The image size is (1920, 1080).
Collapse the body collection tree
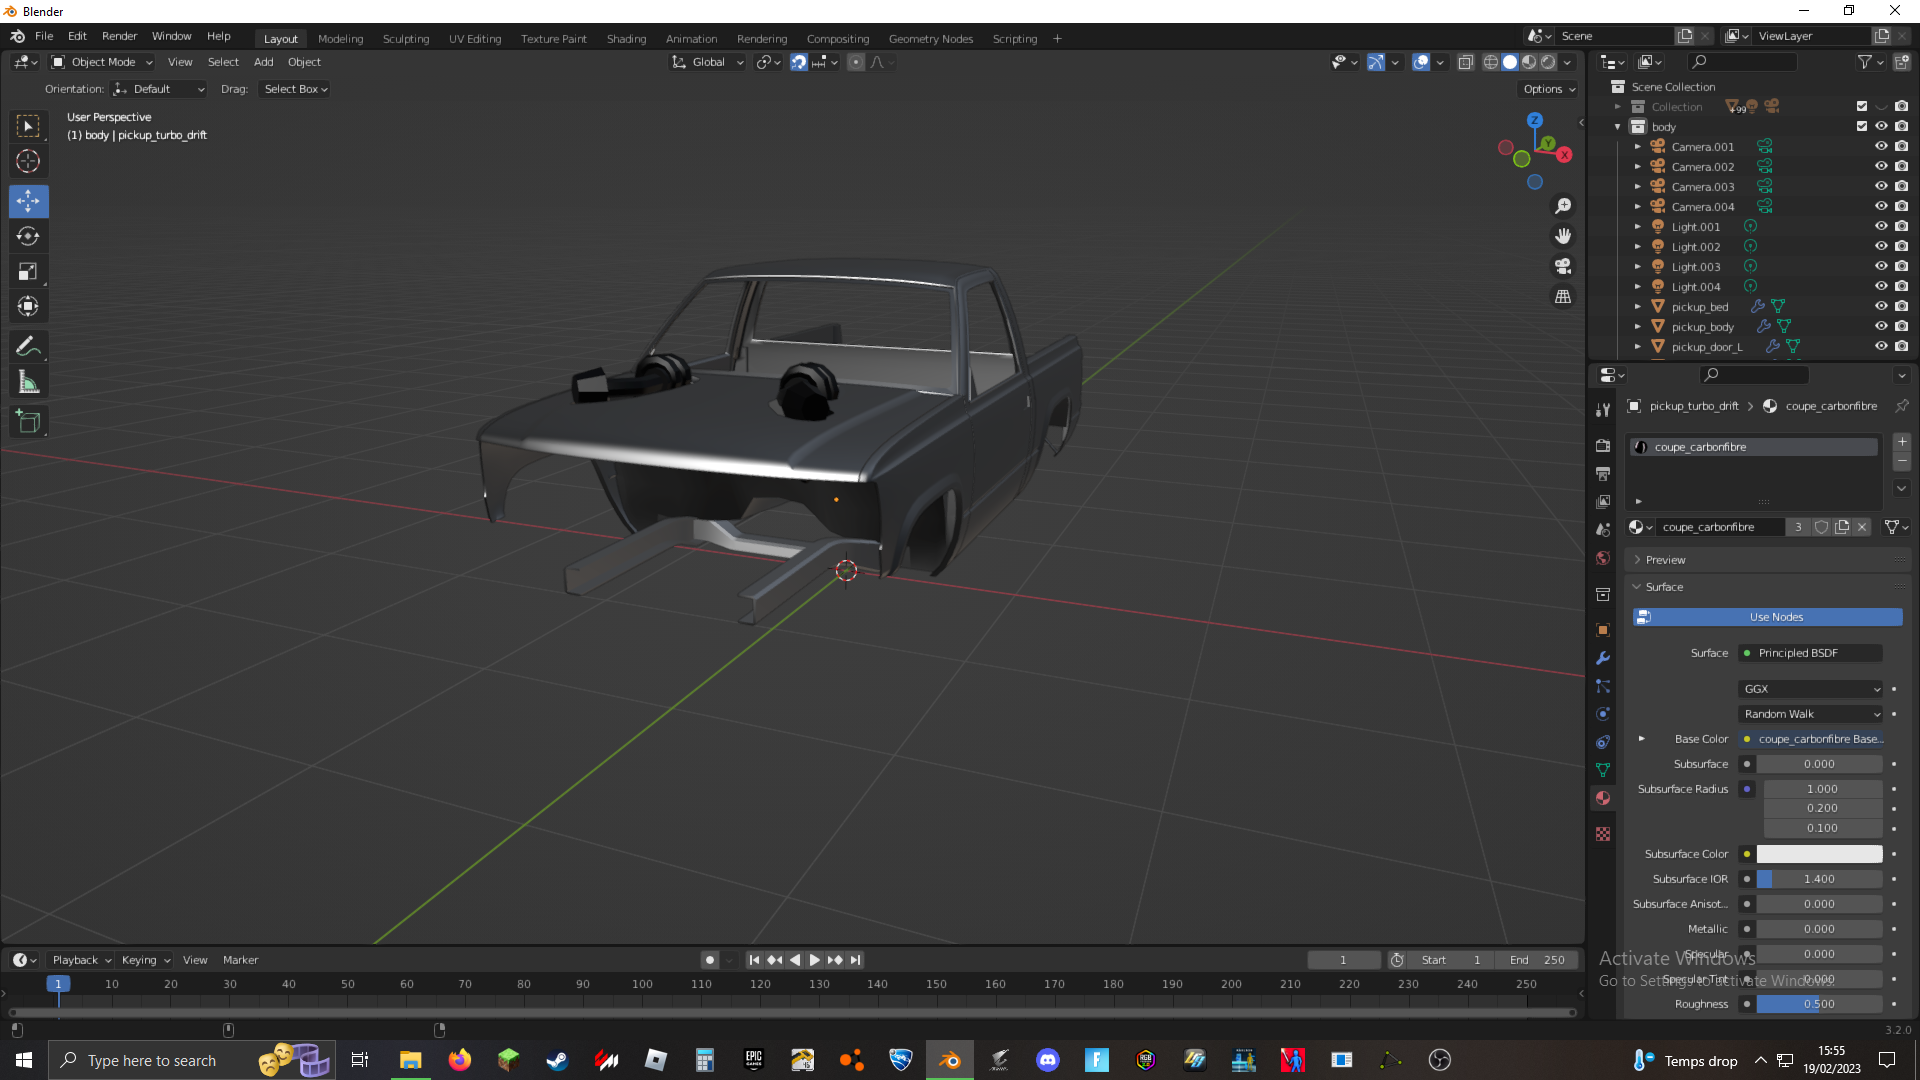point(1618,127)
